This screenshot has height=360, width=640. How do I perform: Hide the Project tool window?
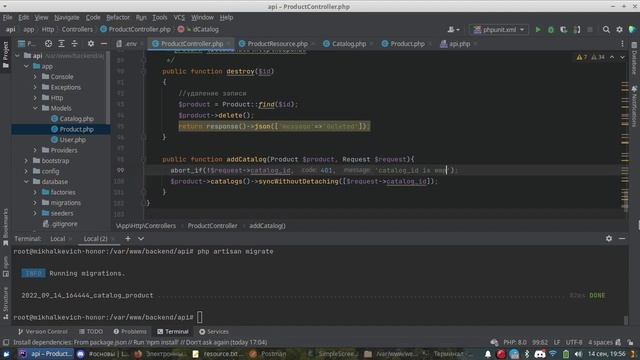(x=104, y=44)
